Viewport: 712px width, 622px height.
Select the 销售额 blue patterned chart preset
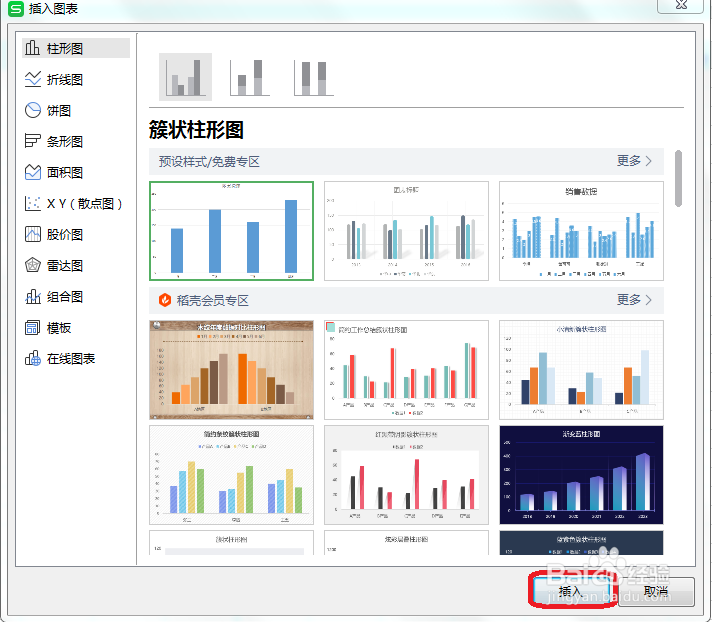pyautogui.click(x=581, y=231)
